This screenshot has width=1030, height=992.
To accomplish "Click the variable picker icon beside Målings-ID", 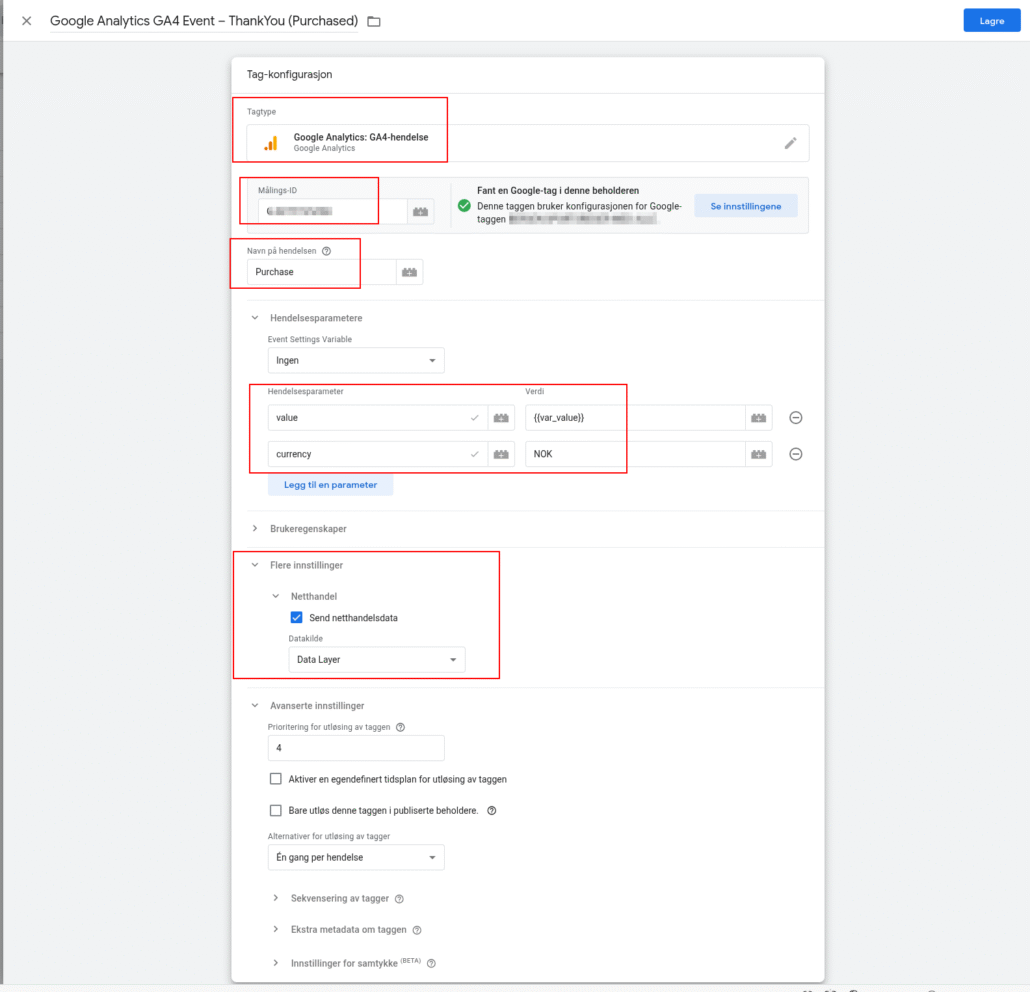I will click(420, 212).
